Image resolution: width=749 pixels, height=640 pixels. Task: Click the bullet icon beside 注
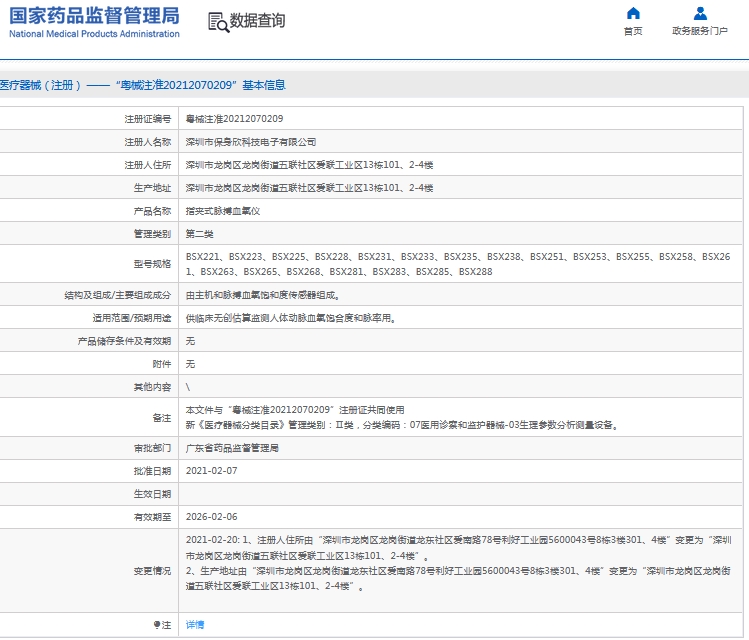coord(156,625)
